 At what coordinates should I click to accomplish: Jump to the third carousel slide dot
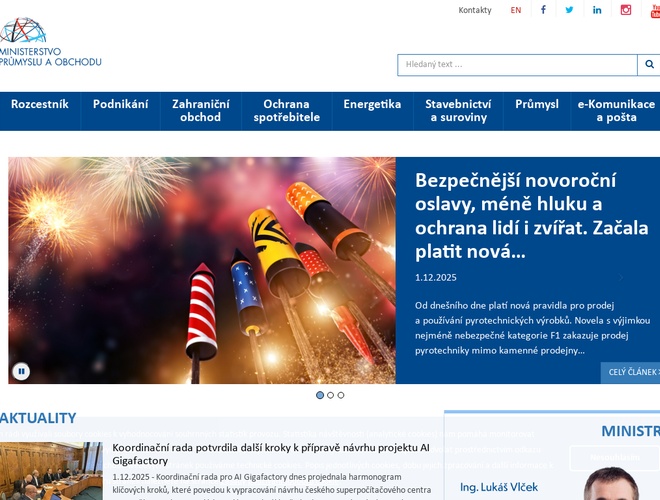pos(341,395)
